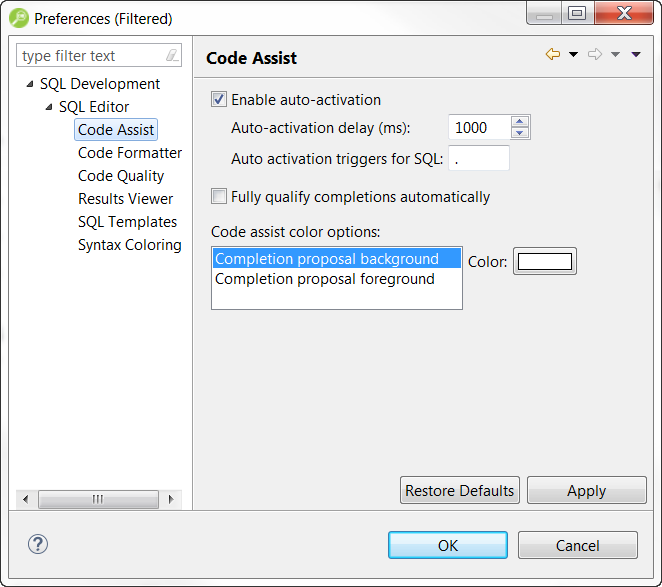The height and width of the screenshot is (587, 662).
Task: Open the Code Formatter preference page
Action: point(130,153)
